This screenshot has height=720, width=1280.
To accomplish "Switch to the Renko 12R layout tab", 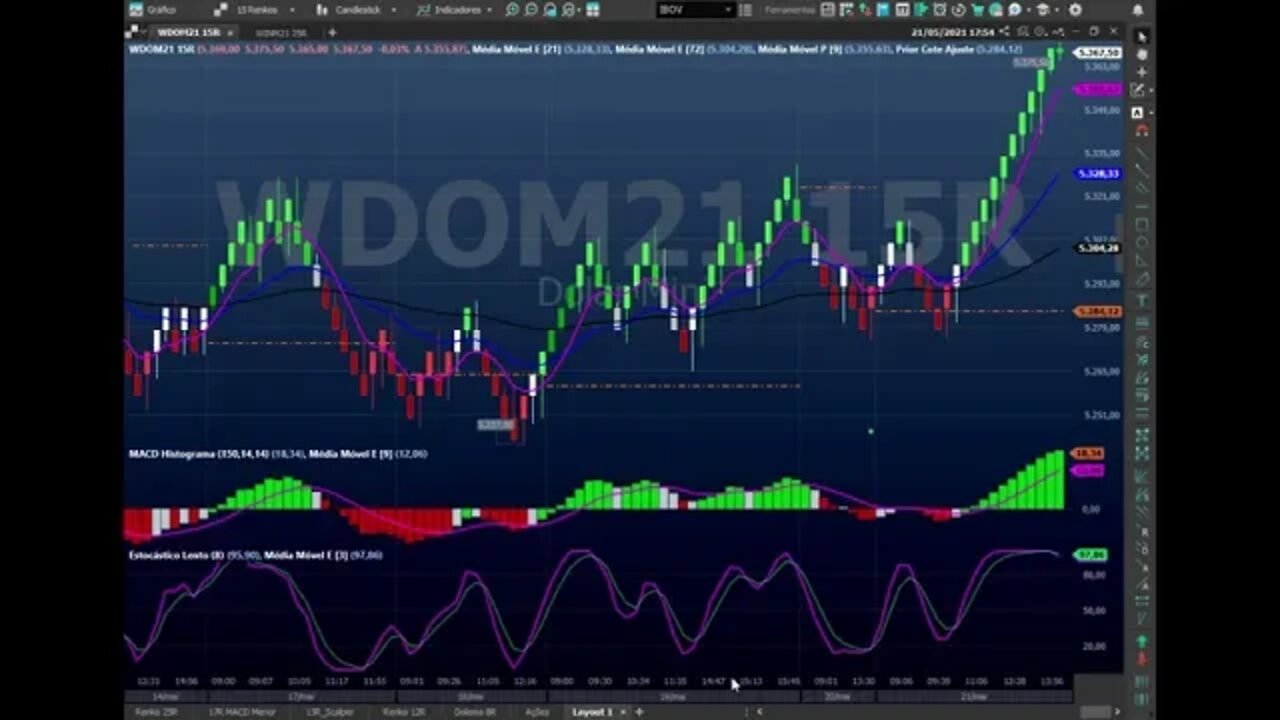I will 406,712.
